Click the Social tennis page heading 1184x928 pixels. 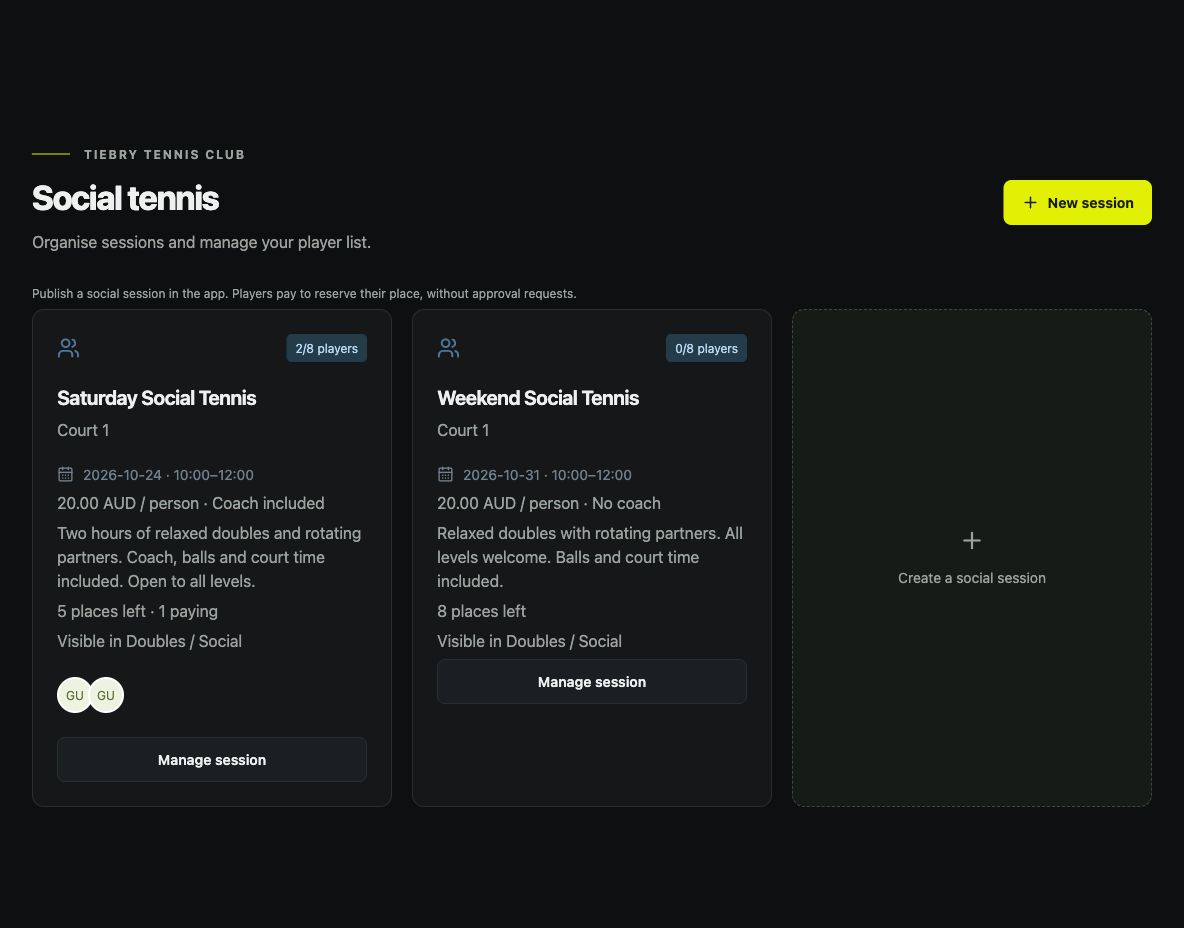[125, 199]
